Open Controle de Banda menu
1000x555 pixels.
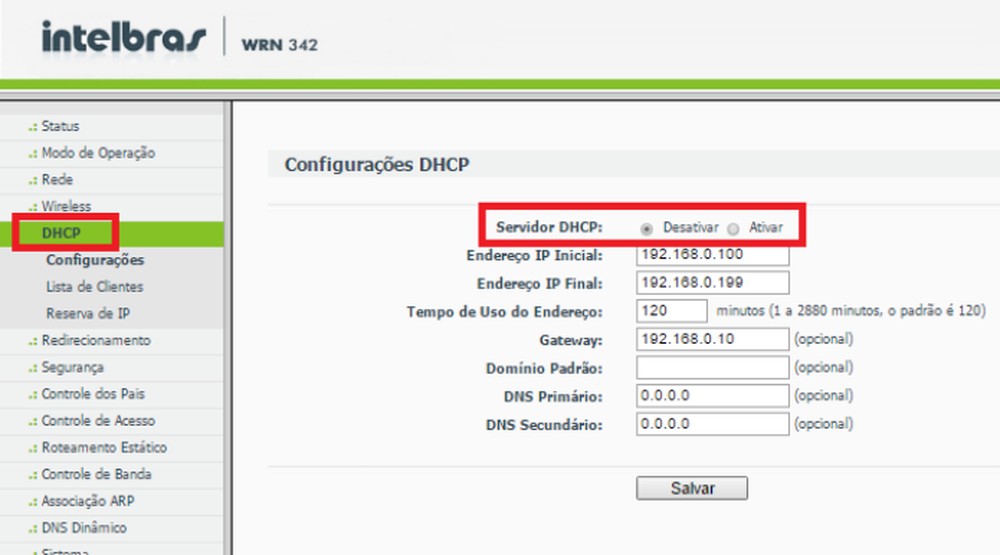(96, 475)
